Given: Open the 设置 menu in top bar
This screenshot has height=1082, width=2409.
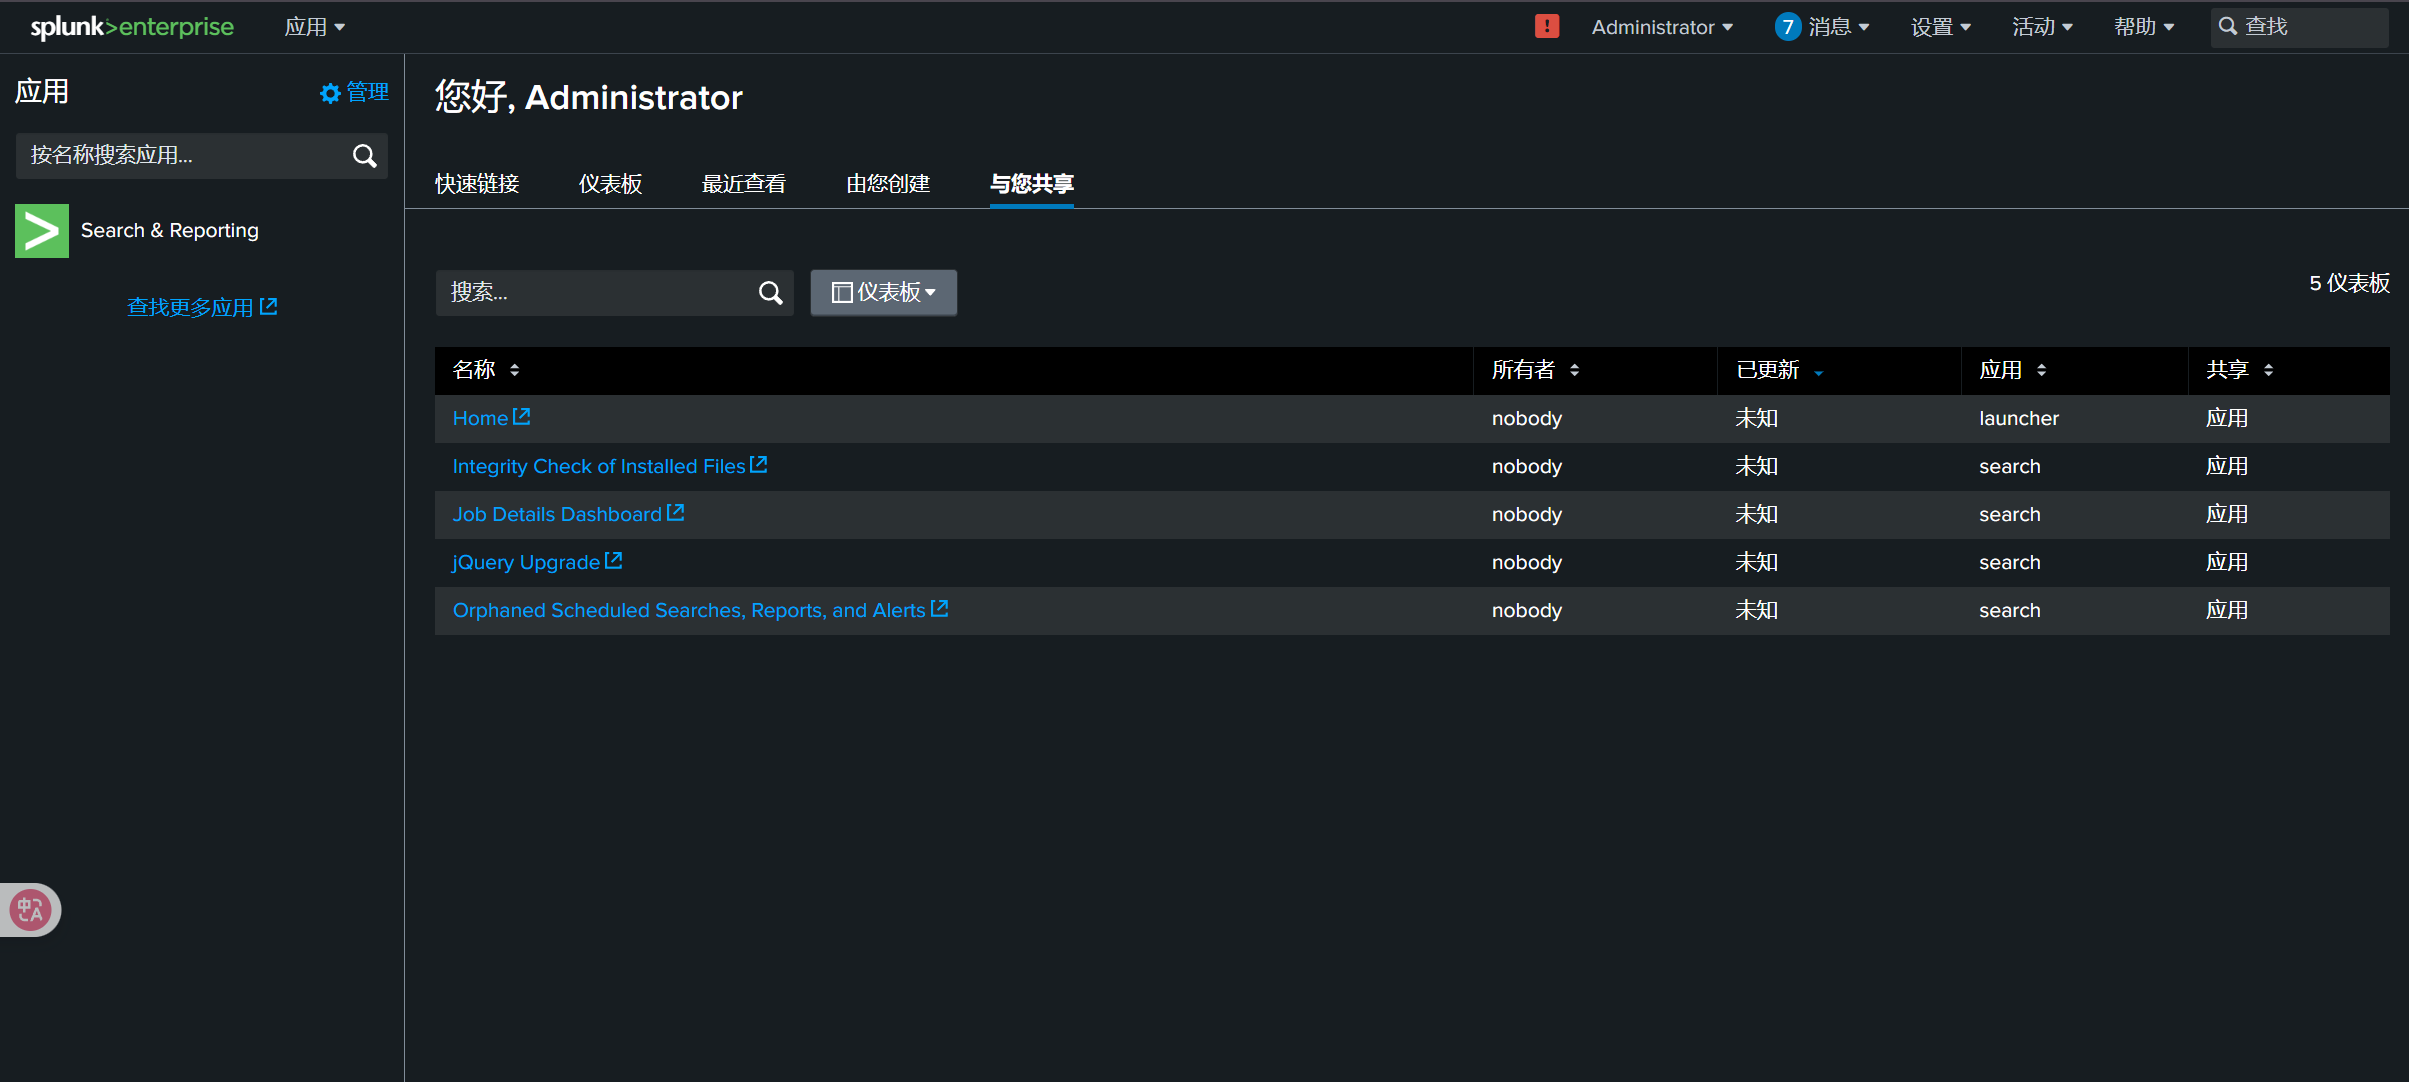Looking at the screenshot, I should [1940, 27].
